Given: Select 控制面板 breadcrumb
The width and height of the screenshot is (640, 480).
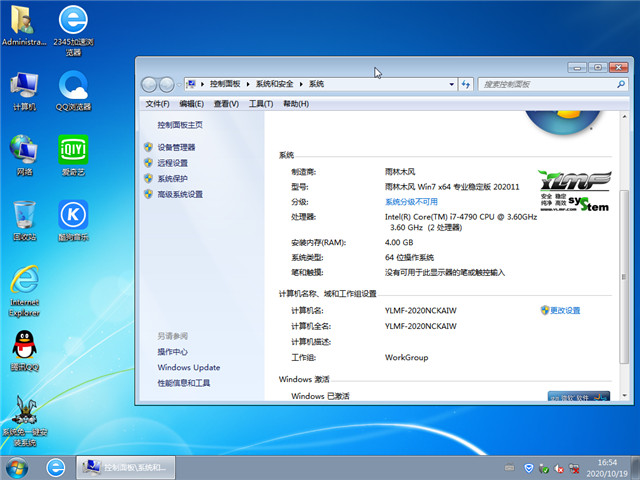Looking at the screenshot, I should (x=225, y=84).
